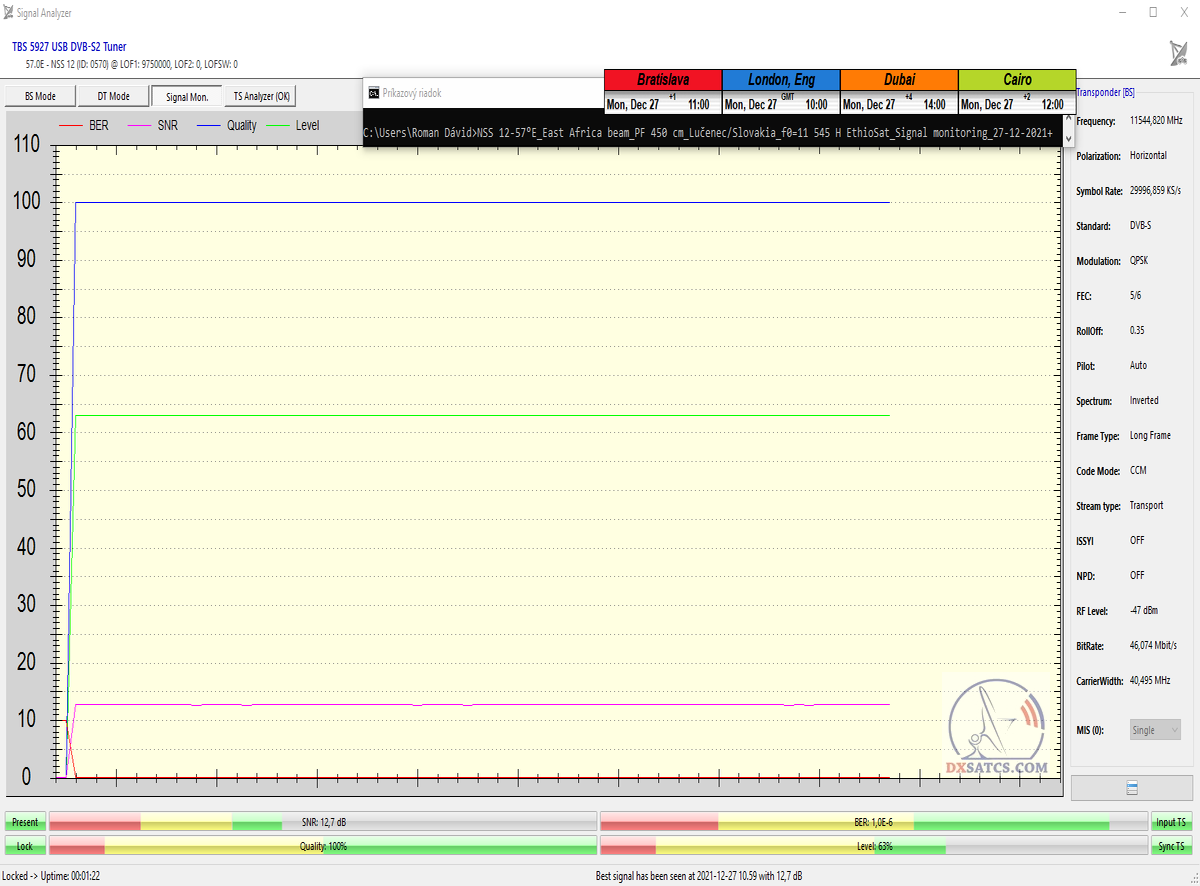
Task: Select the Signal Mon. tab
Action: click(x=187, y=96)
